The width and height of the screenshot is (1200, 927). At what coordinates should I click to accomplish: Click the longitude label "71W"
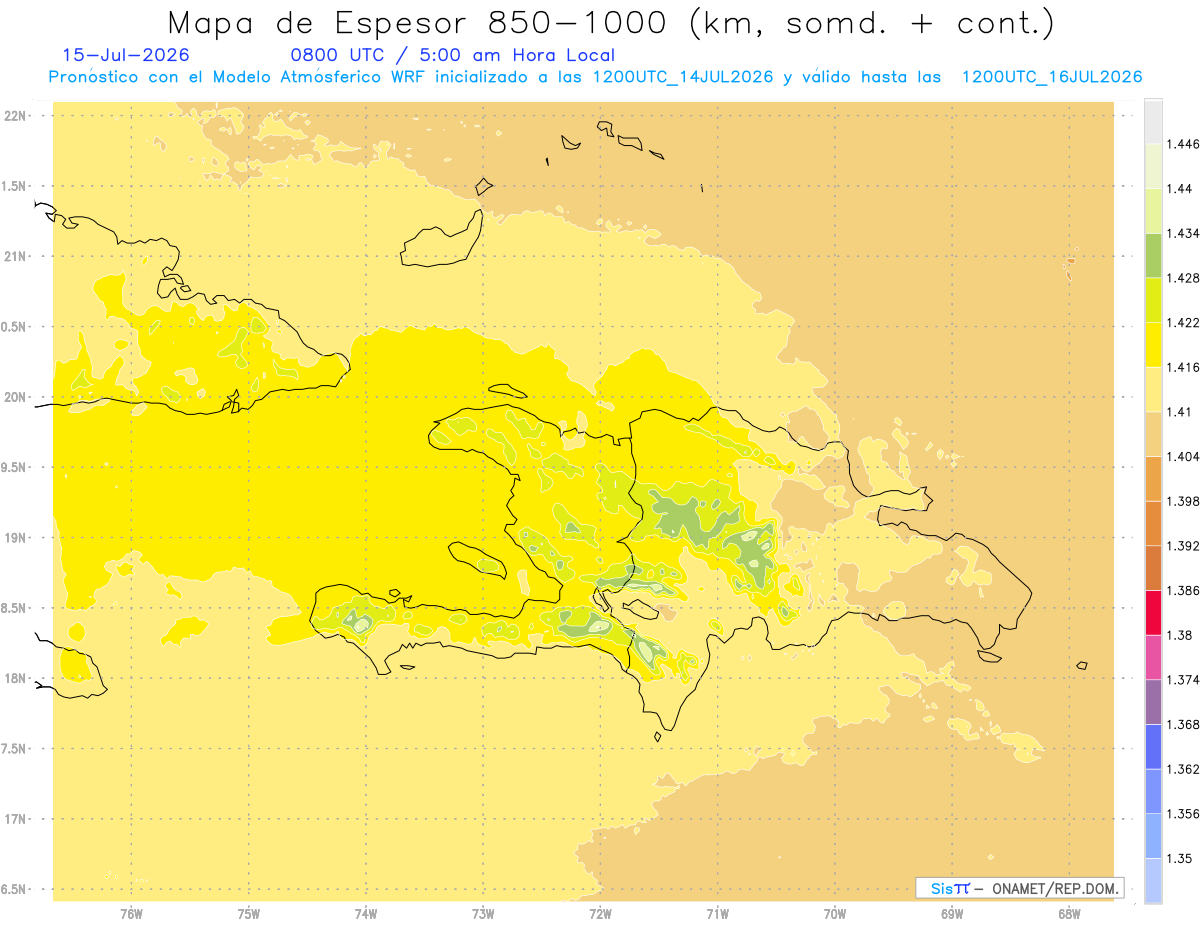click(717, 914)
